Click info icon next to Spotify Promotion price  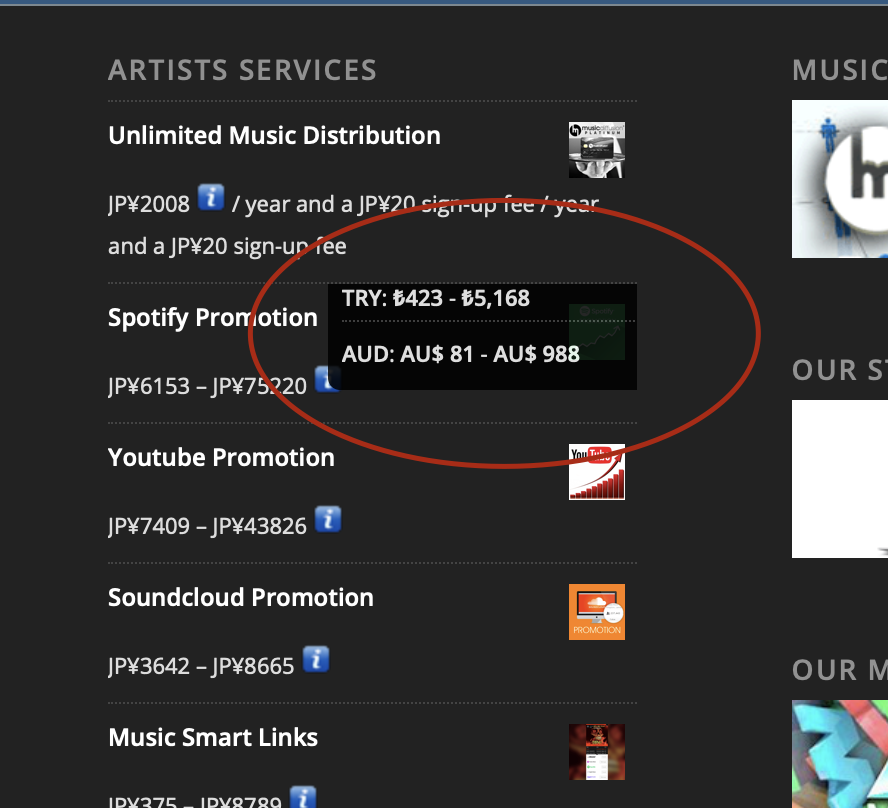(326, 380)
